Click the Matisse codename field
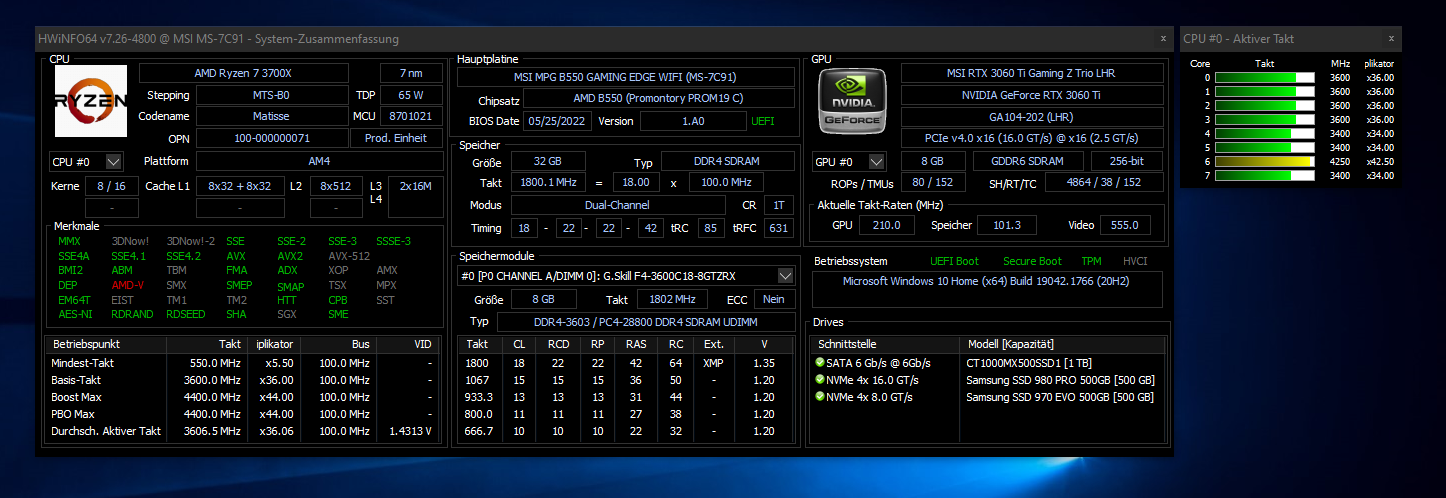This screenshot has width=1446, height=498. [269, 116]
